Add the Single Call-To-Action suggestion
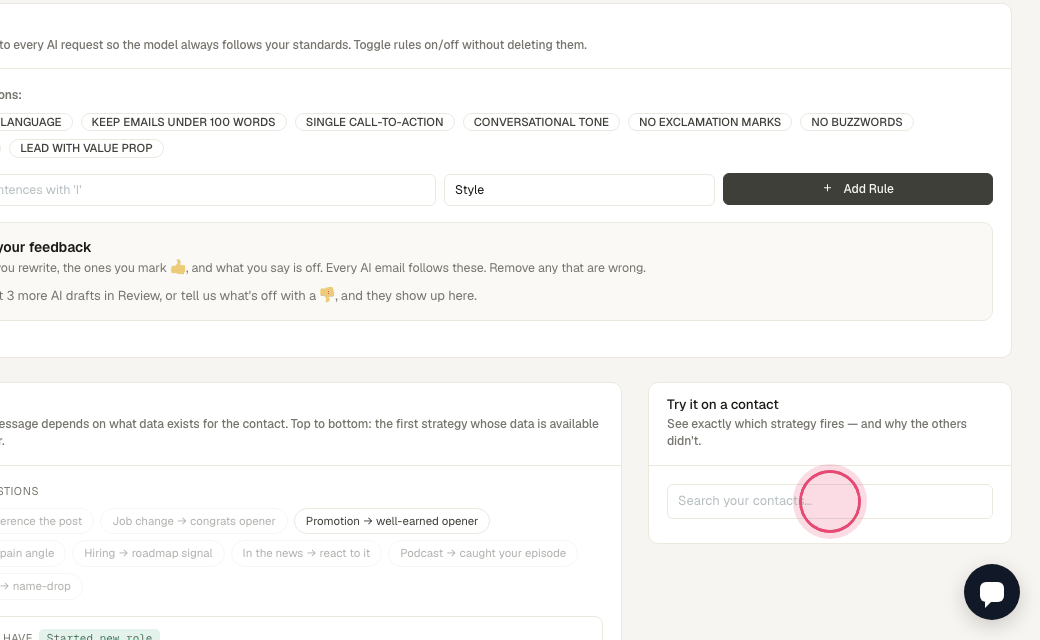This screenshot has width=1040, height=640. pyautogui.click(x=374, y=122)
